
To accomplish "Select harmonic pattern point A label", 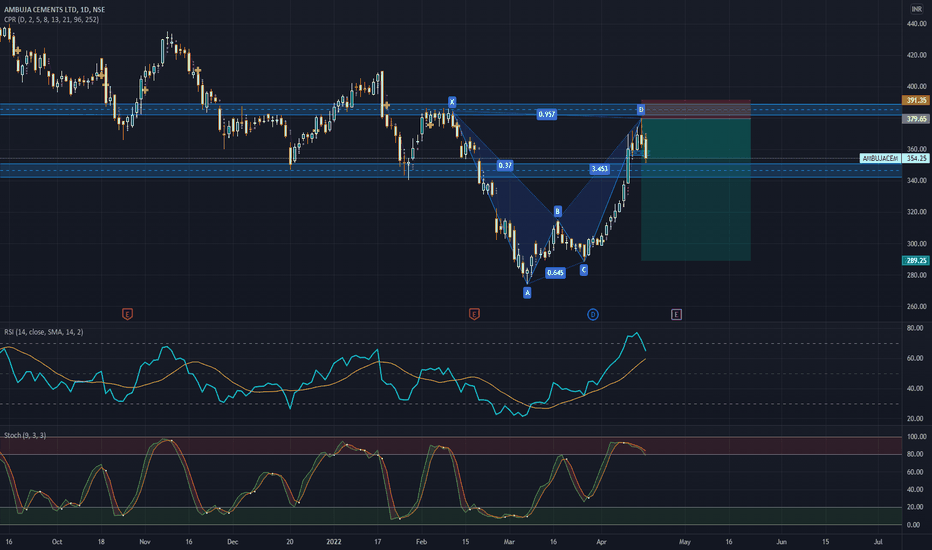I will [x=527, y=293].
